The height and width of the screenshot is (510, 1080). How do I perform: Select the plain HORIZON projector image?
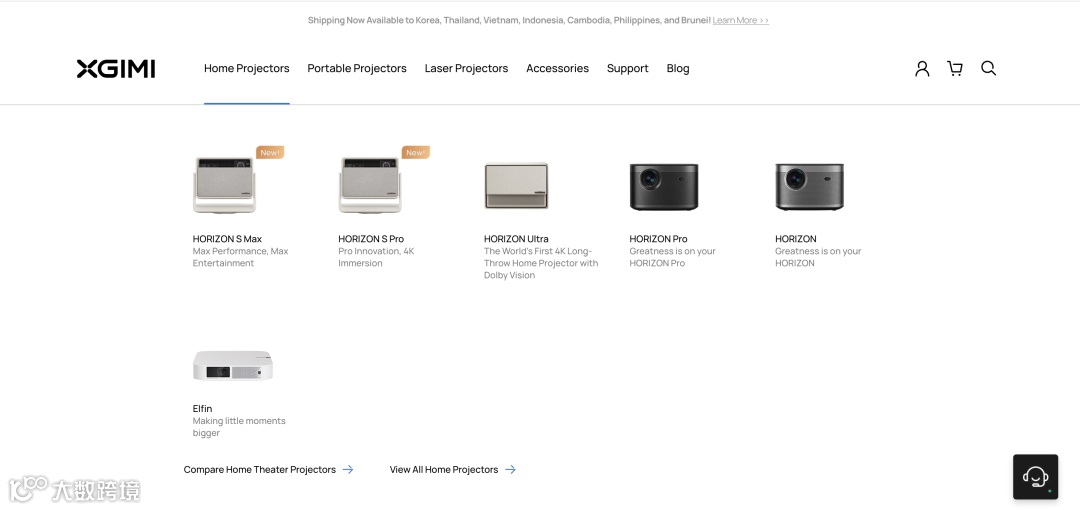809,187
